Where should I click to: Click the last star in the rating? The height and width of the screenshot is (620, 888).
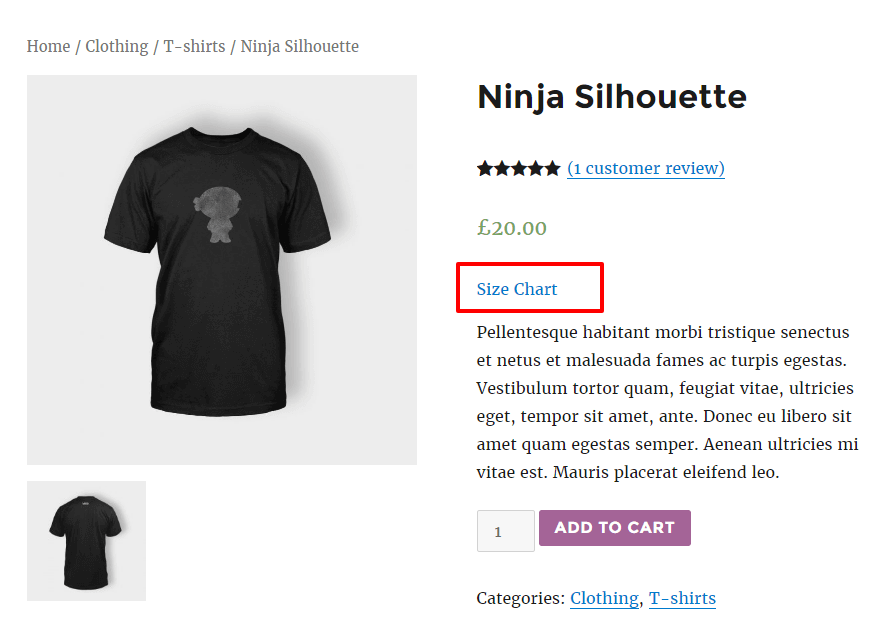point(552,168)
